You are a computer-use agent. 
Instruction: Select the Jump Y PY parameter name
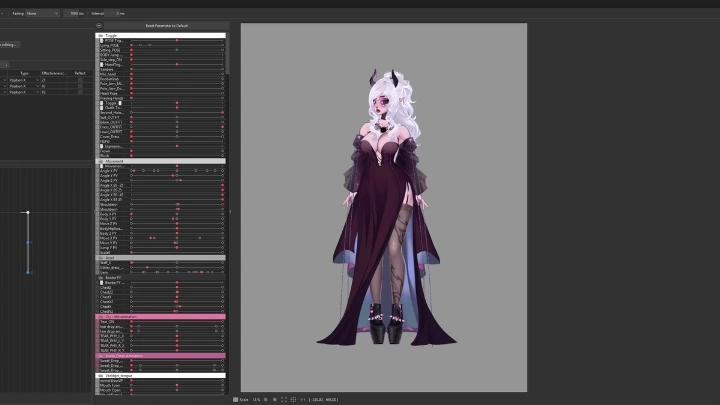tap(109, 248)
